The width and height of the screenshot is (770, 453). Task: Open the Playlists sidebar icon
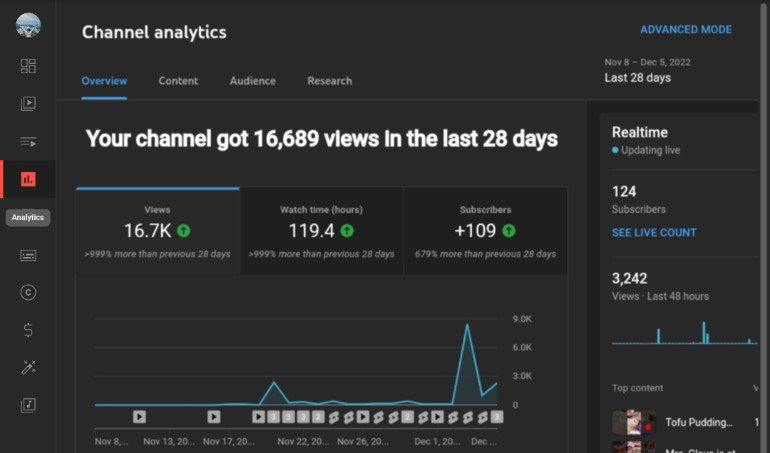(x=28, y=142)
